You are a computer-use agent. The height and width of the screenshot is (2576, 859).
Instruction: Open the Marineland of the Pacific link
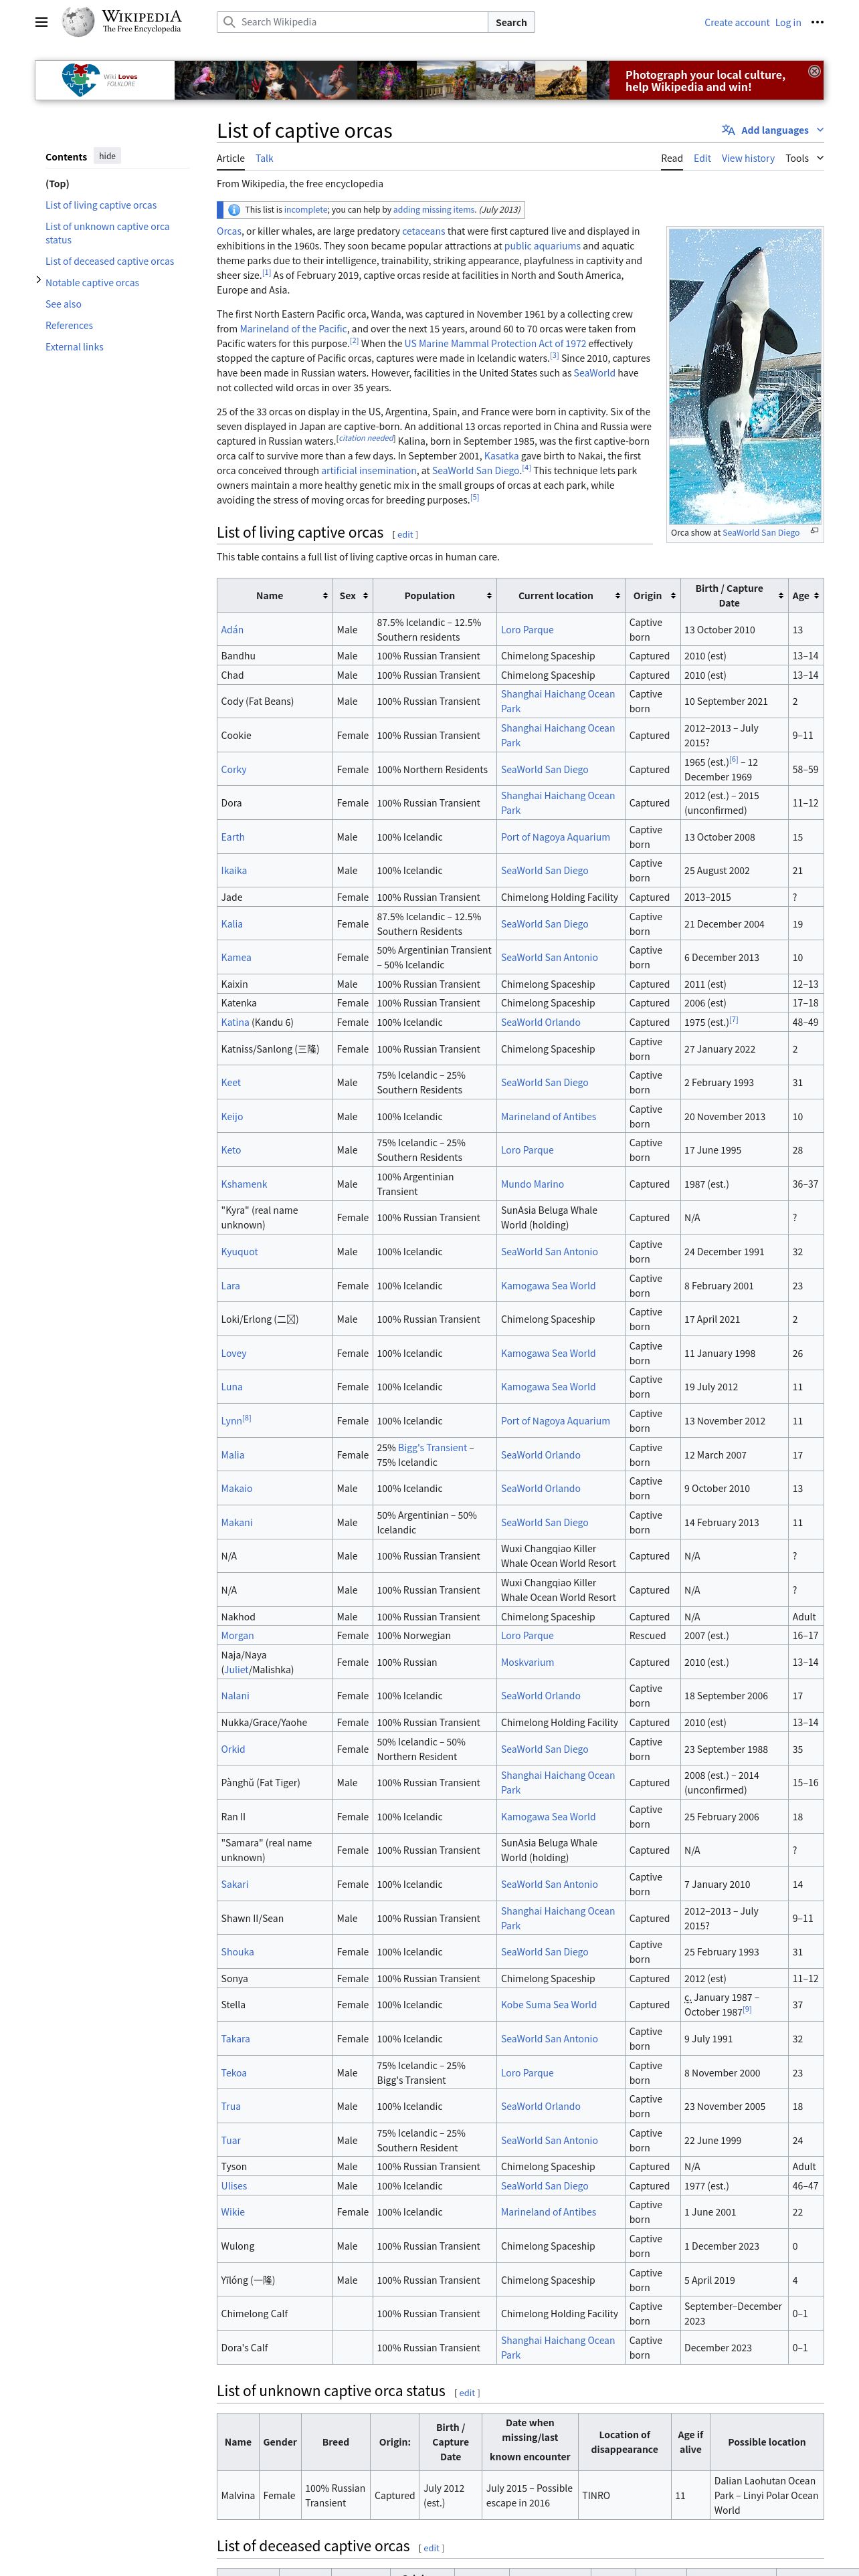(x=293, y=329)
